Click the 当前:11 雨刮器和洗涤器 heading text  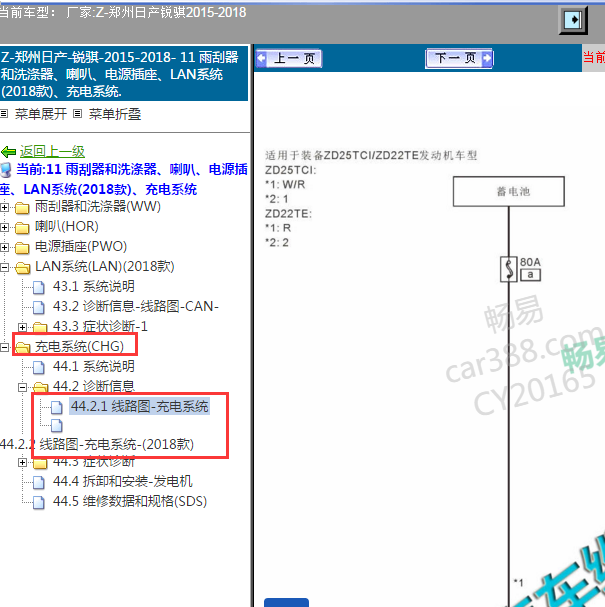tap(124, 179)
